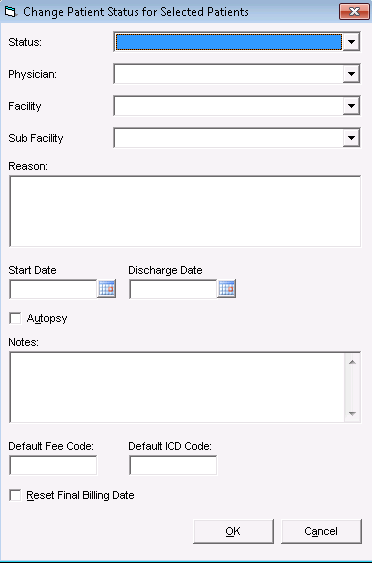Expand the Status dropdown arrow
Image resolution: width=372 pixels, height=563 pixels.
click(351, 42)
